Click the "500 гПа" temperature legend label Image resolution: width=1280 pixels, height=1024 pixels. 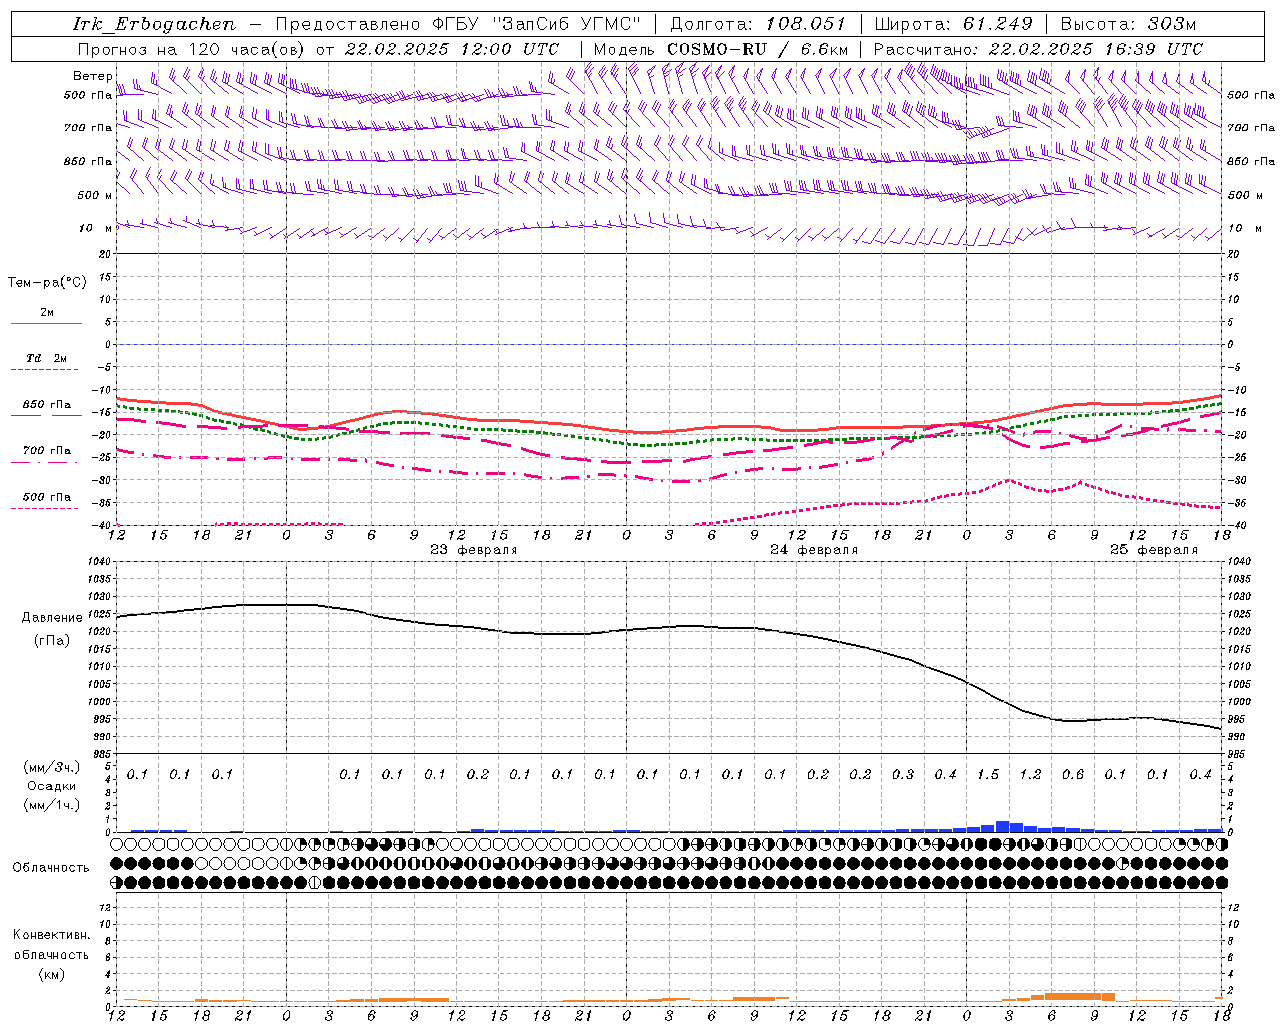[46, 497]
